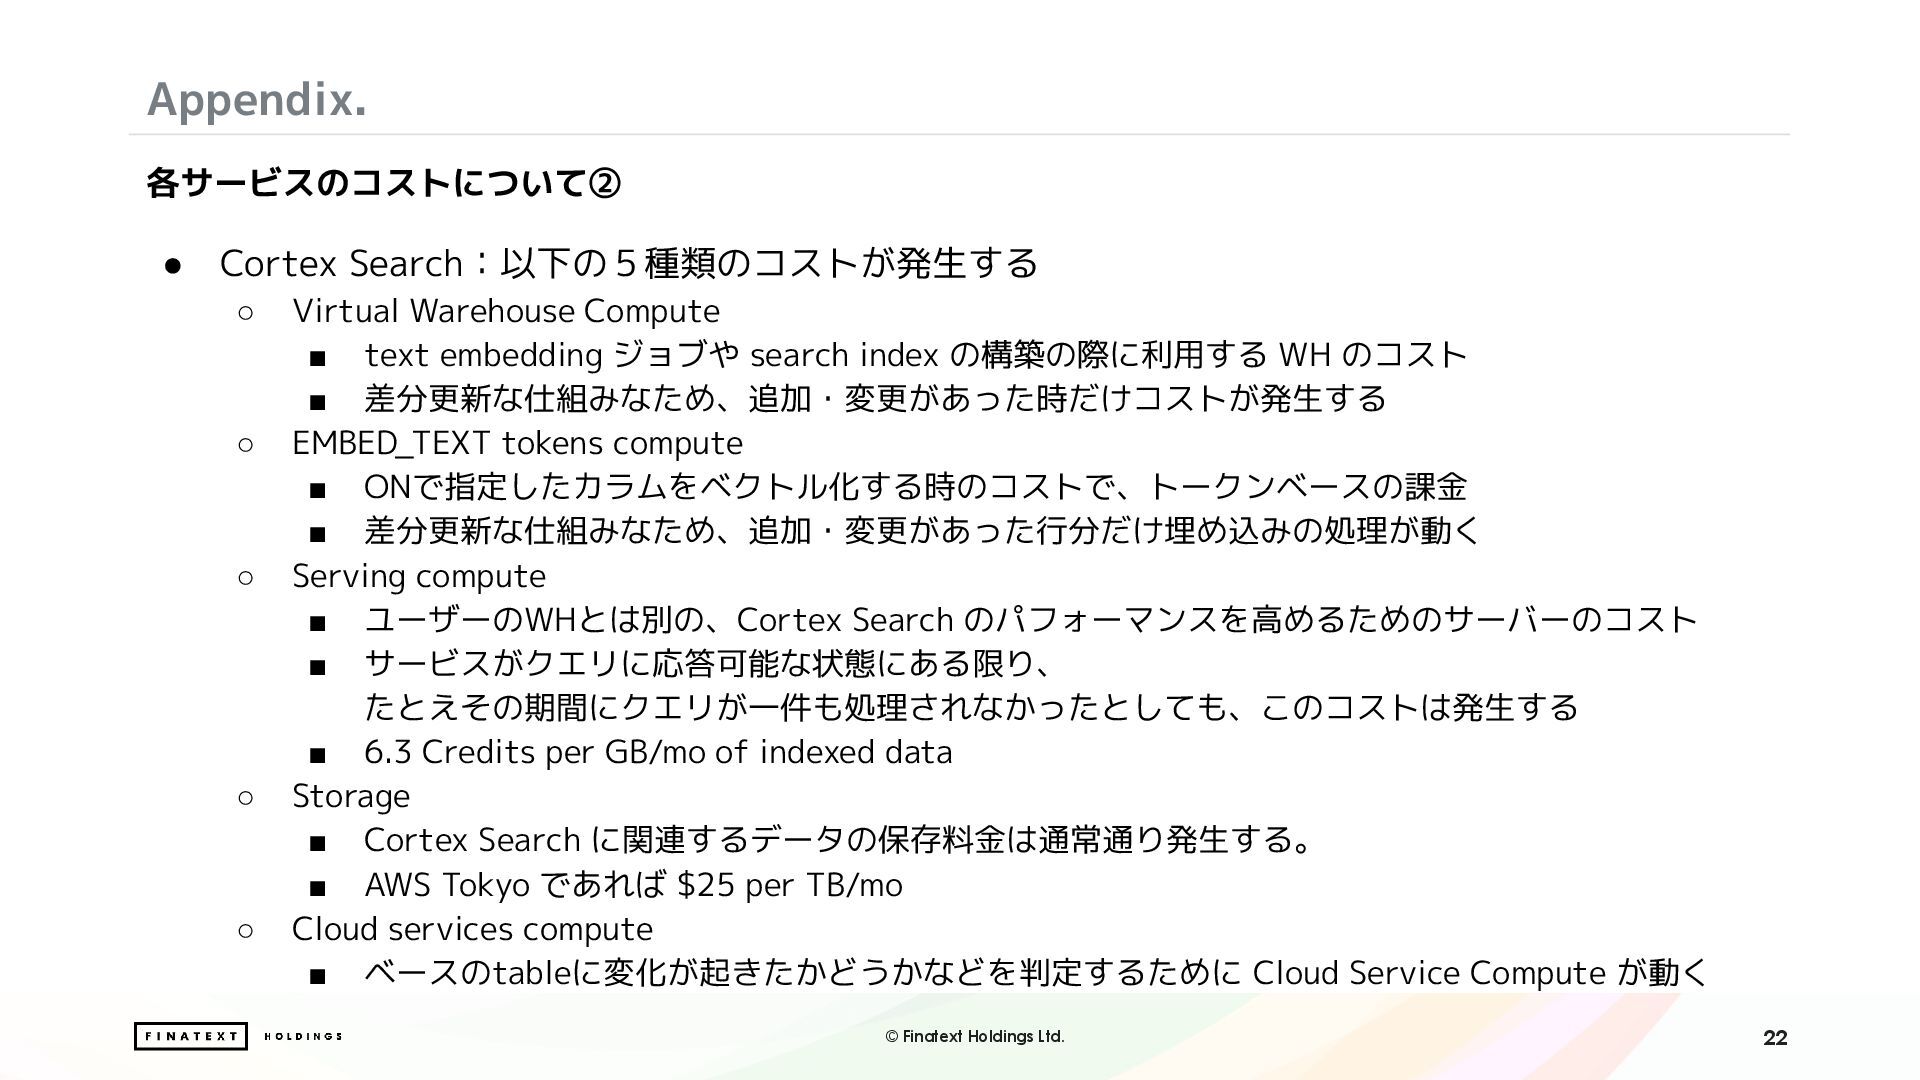The height and width of the screenshot is (1080, 1920).
Task: Select the ONで指定したカラム bullet line
Action: tap(915, 487)
